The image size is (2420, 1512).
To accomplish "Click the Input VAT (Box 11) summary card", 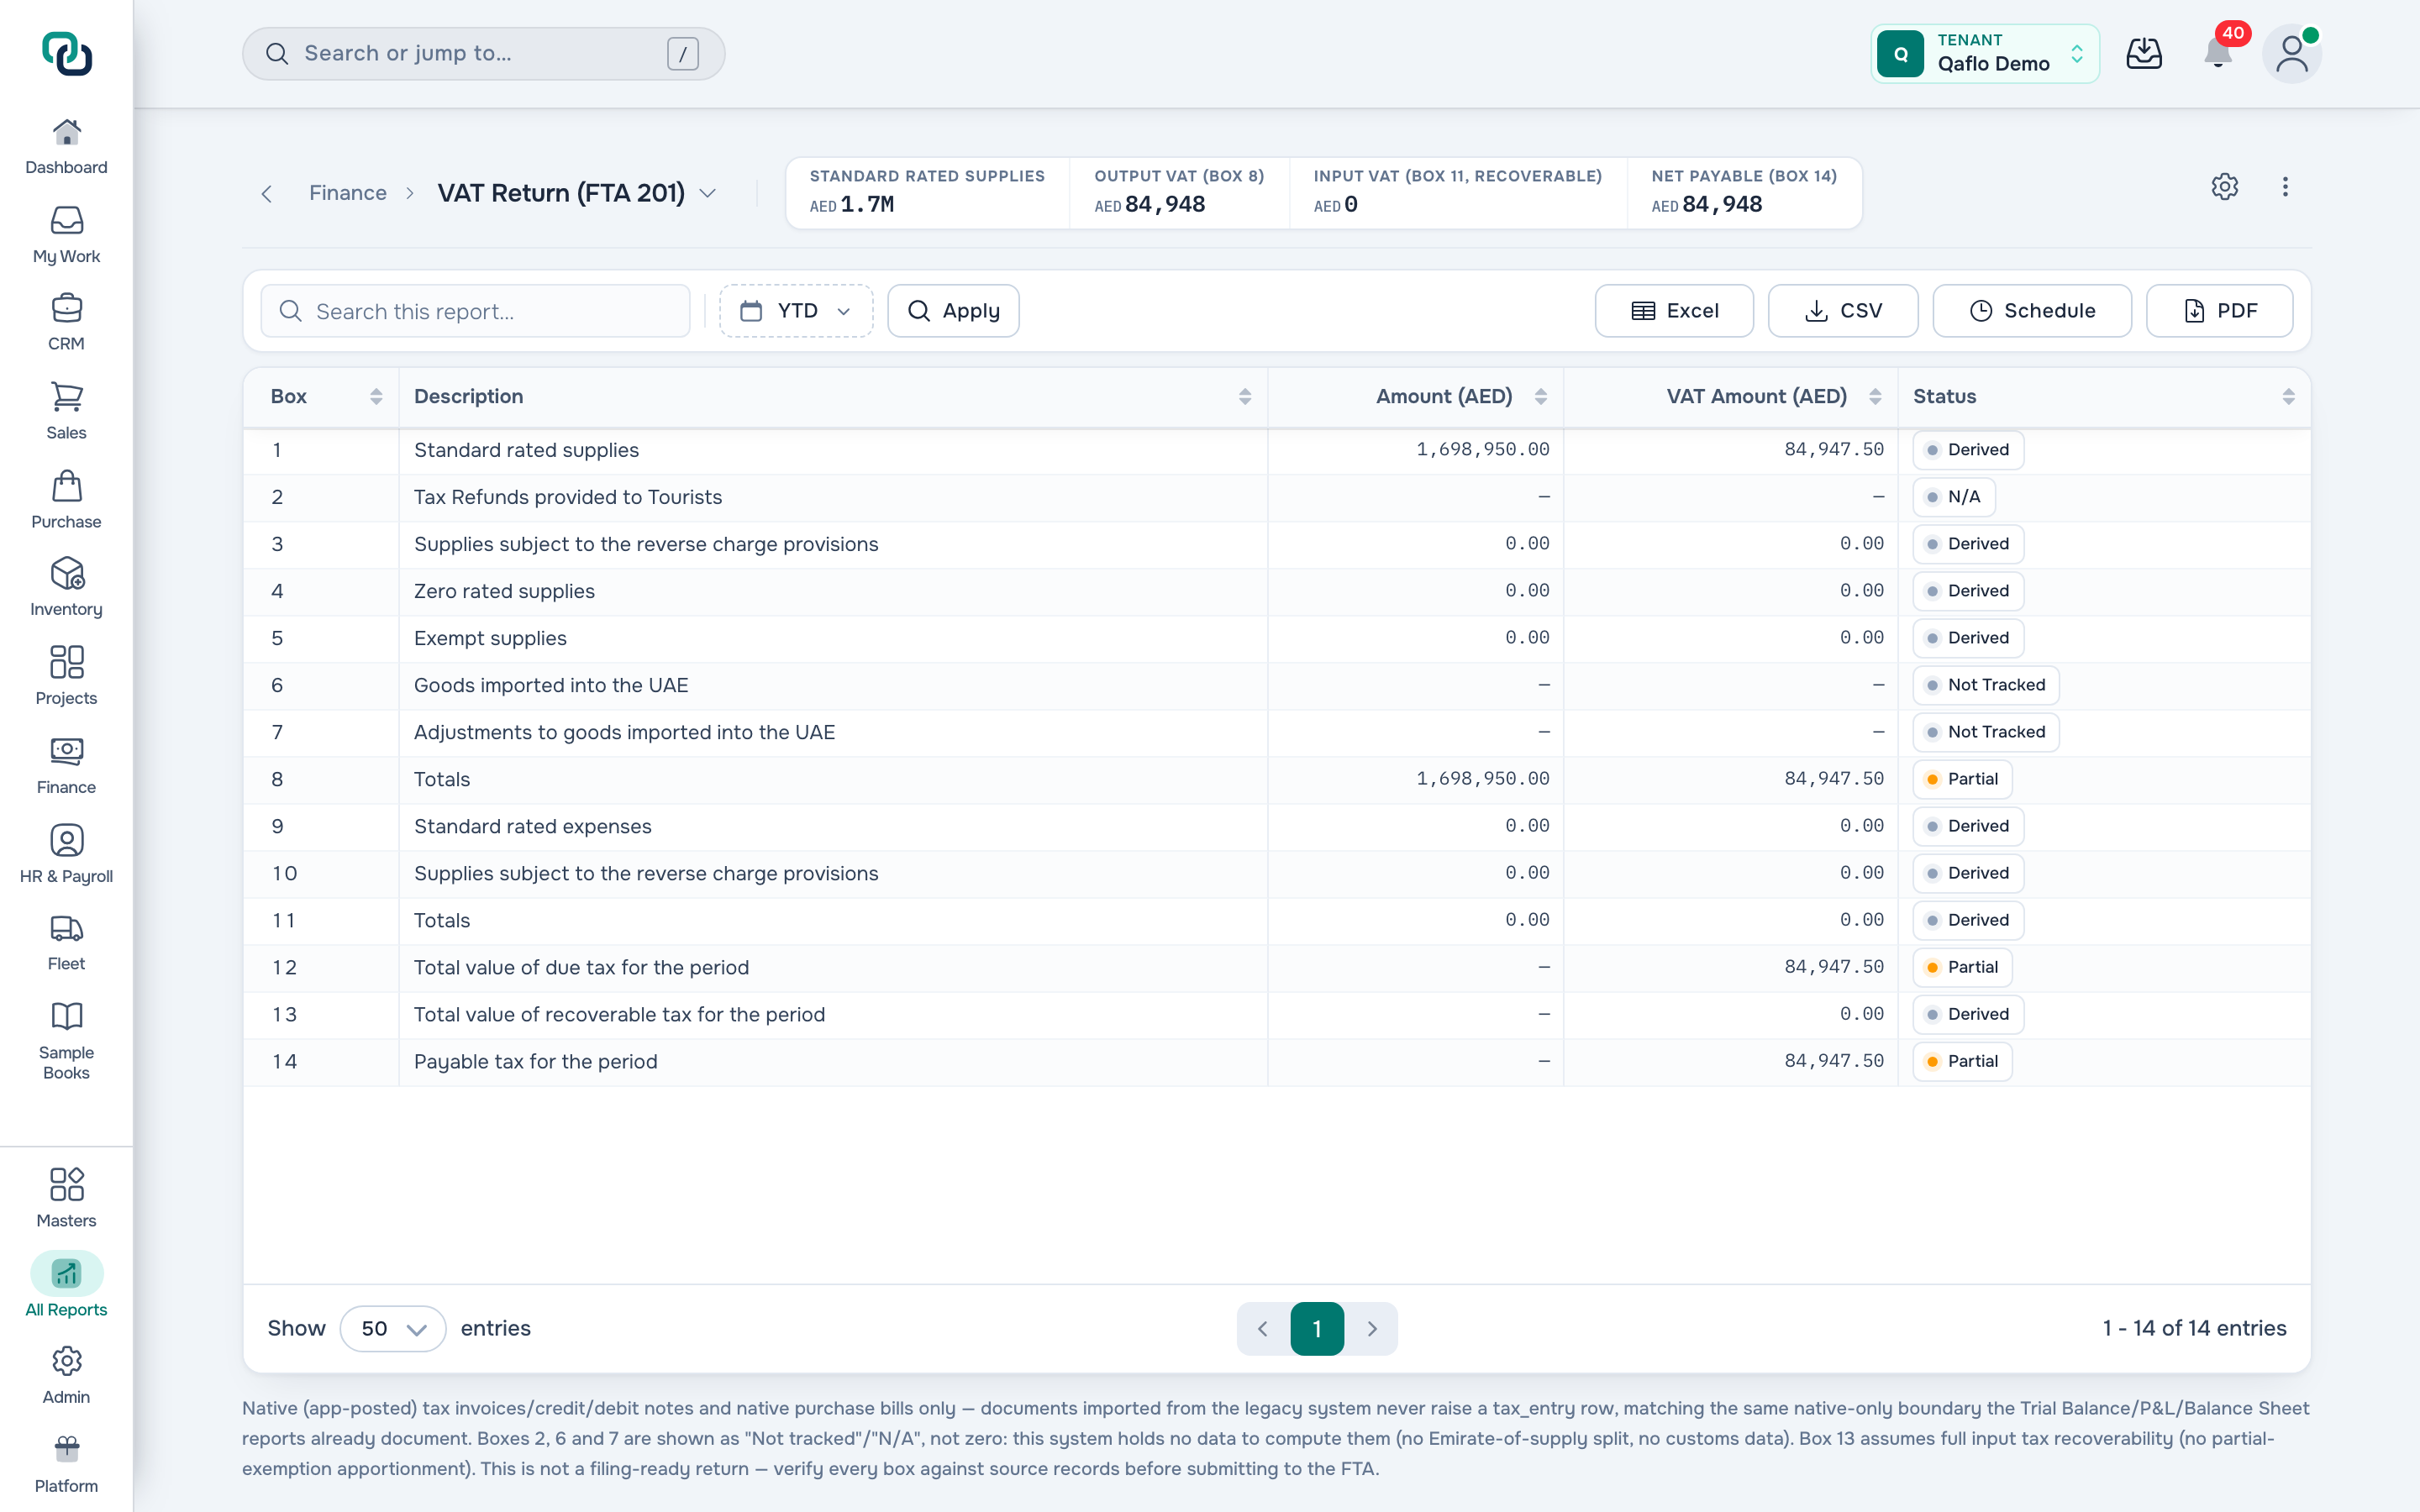I will pos(1458,192).
